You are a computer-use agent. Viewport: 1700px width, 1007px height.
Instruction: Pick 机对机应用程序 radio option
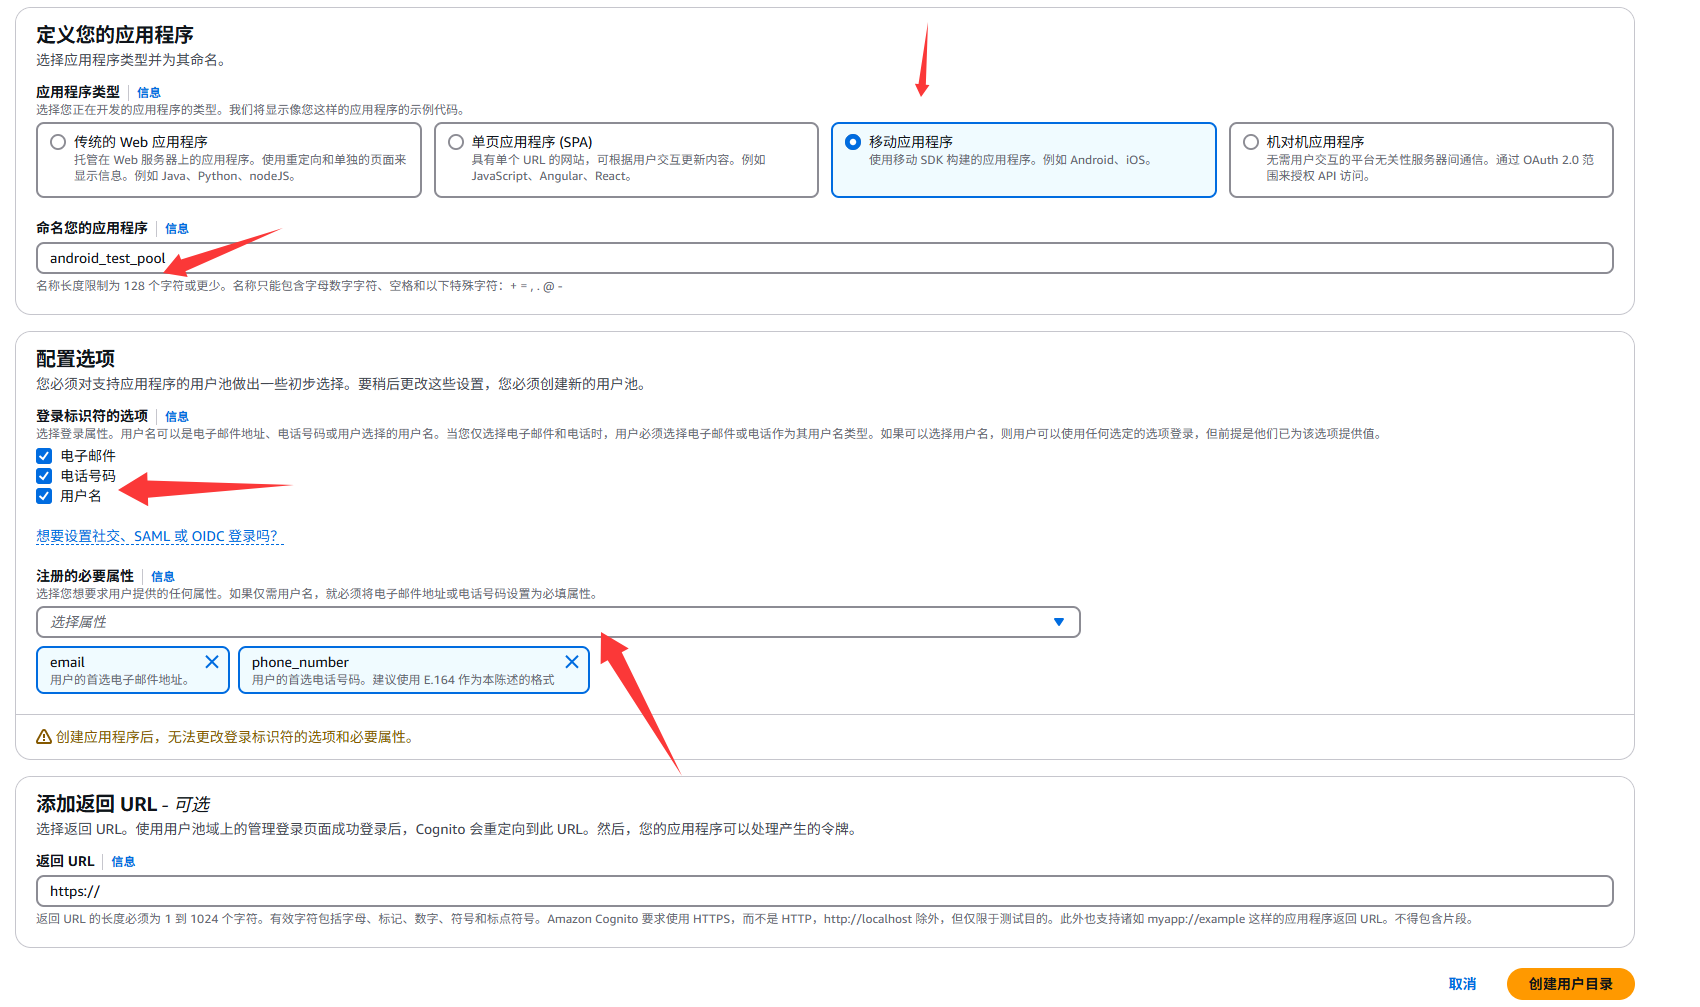pyautogui.click(x=1251, y=142)
